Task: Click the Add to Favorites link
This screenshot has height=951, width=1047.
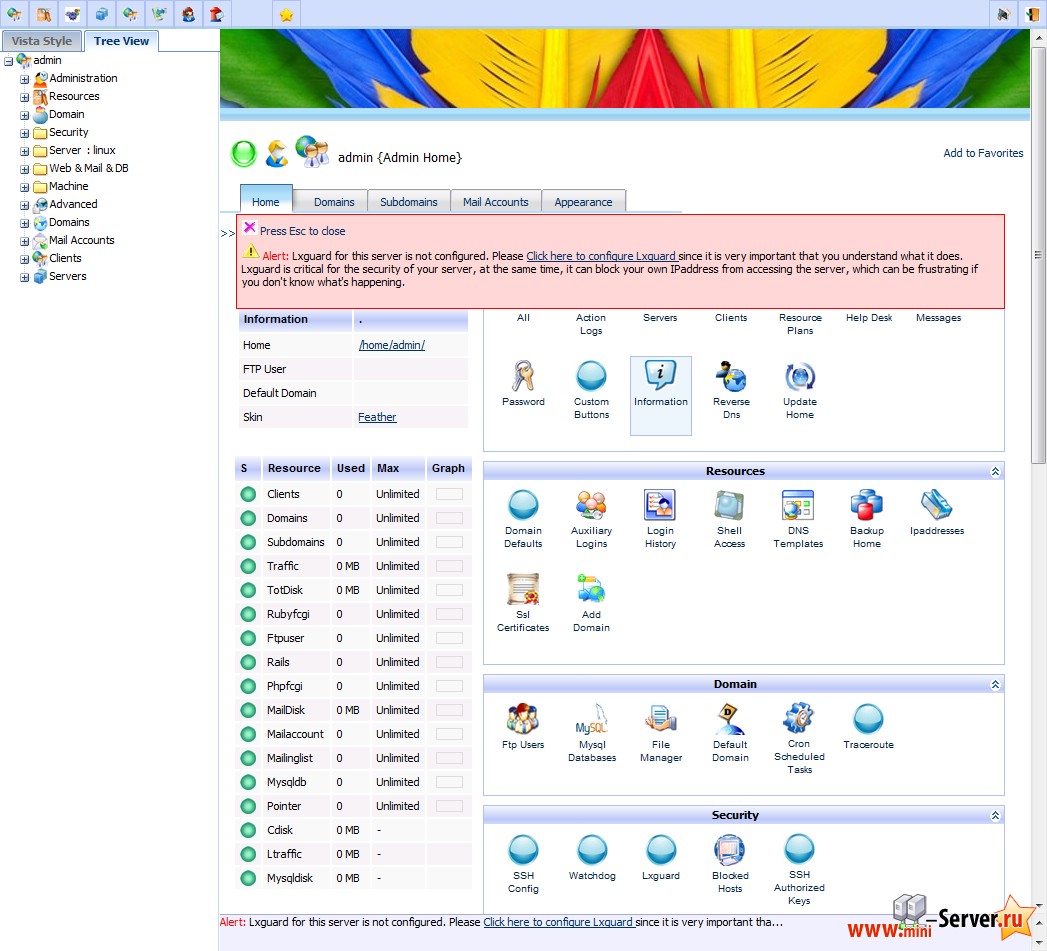Action: click(983, 153)
